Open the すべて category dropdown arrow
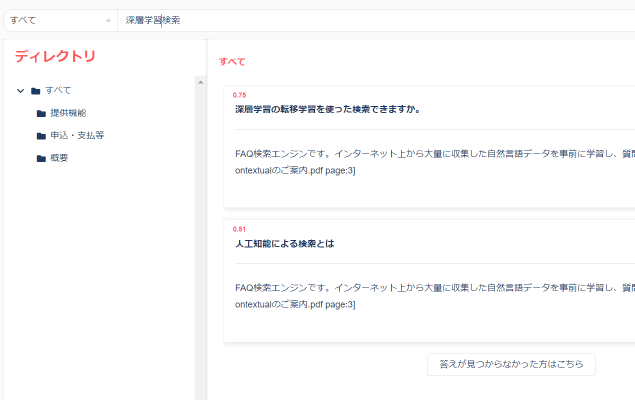Viewport: 635px width, 400px height. click(x=108, y=21)
